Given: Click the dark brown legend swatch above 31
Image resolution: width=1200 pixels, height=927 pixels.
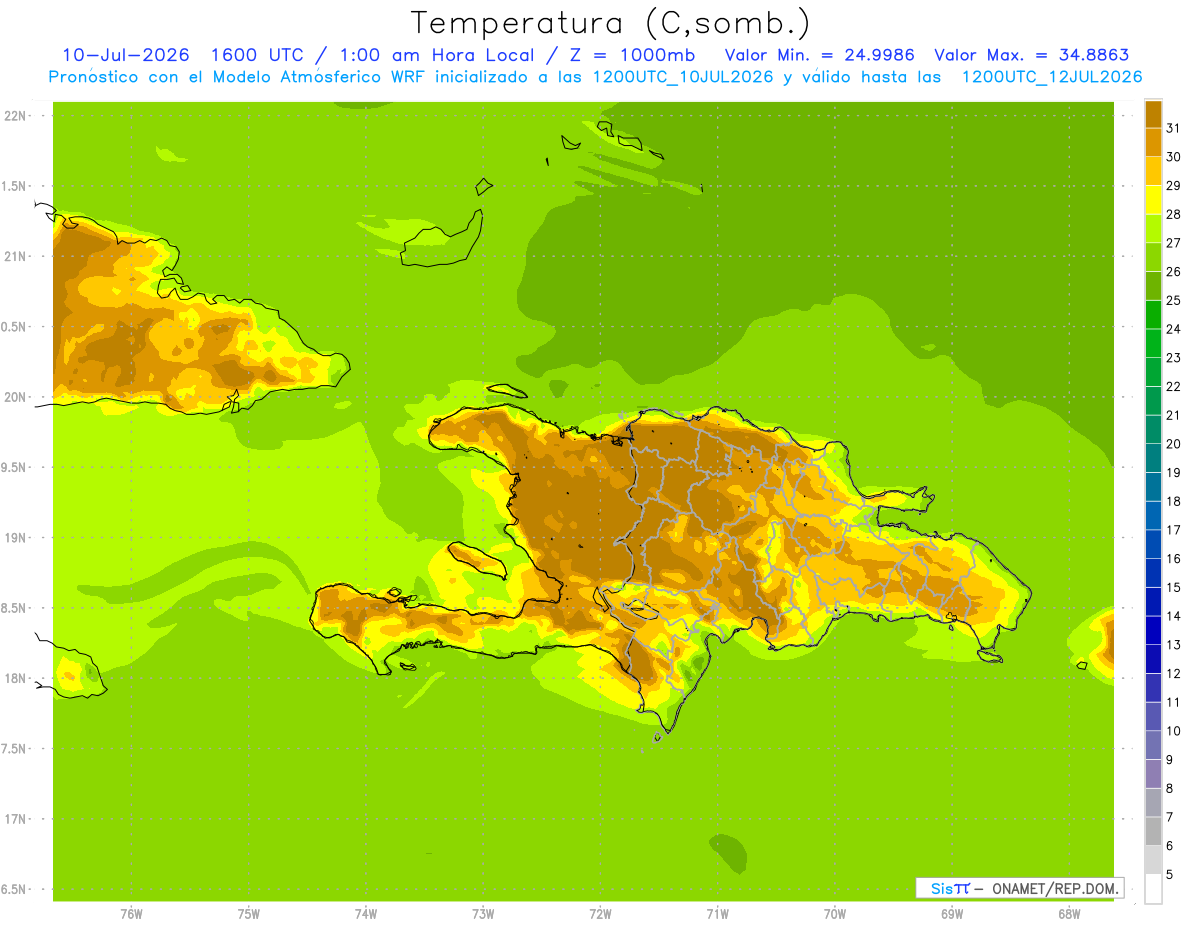Looking at the screenshot, I should 1153,114.
